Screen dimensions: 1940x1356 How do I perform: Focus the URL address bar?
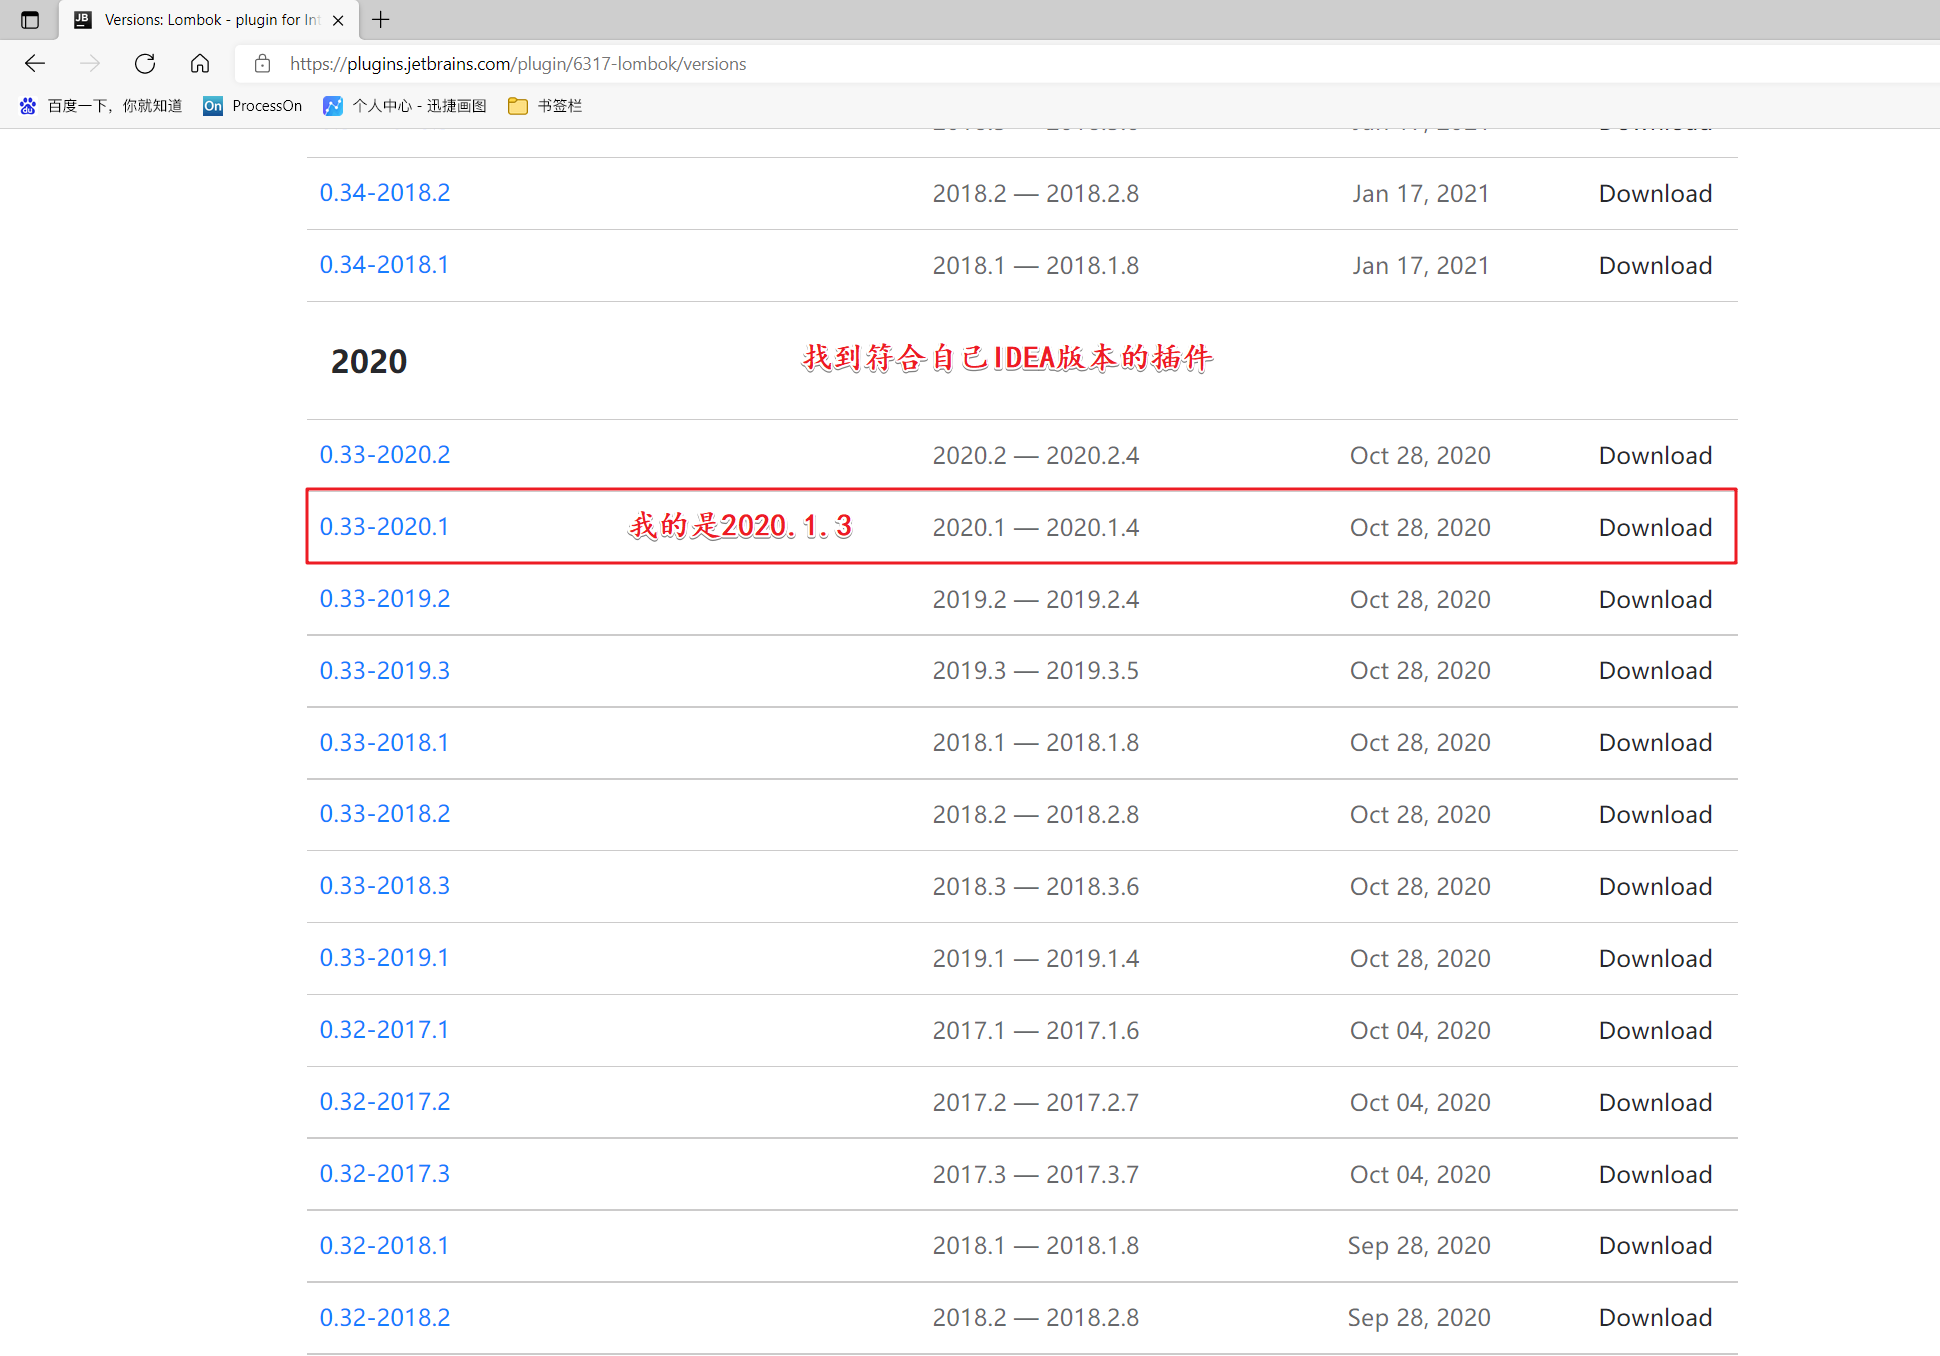pos(900,64)
